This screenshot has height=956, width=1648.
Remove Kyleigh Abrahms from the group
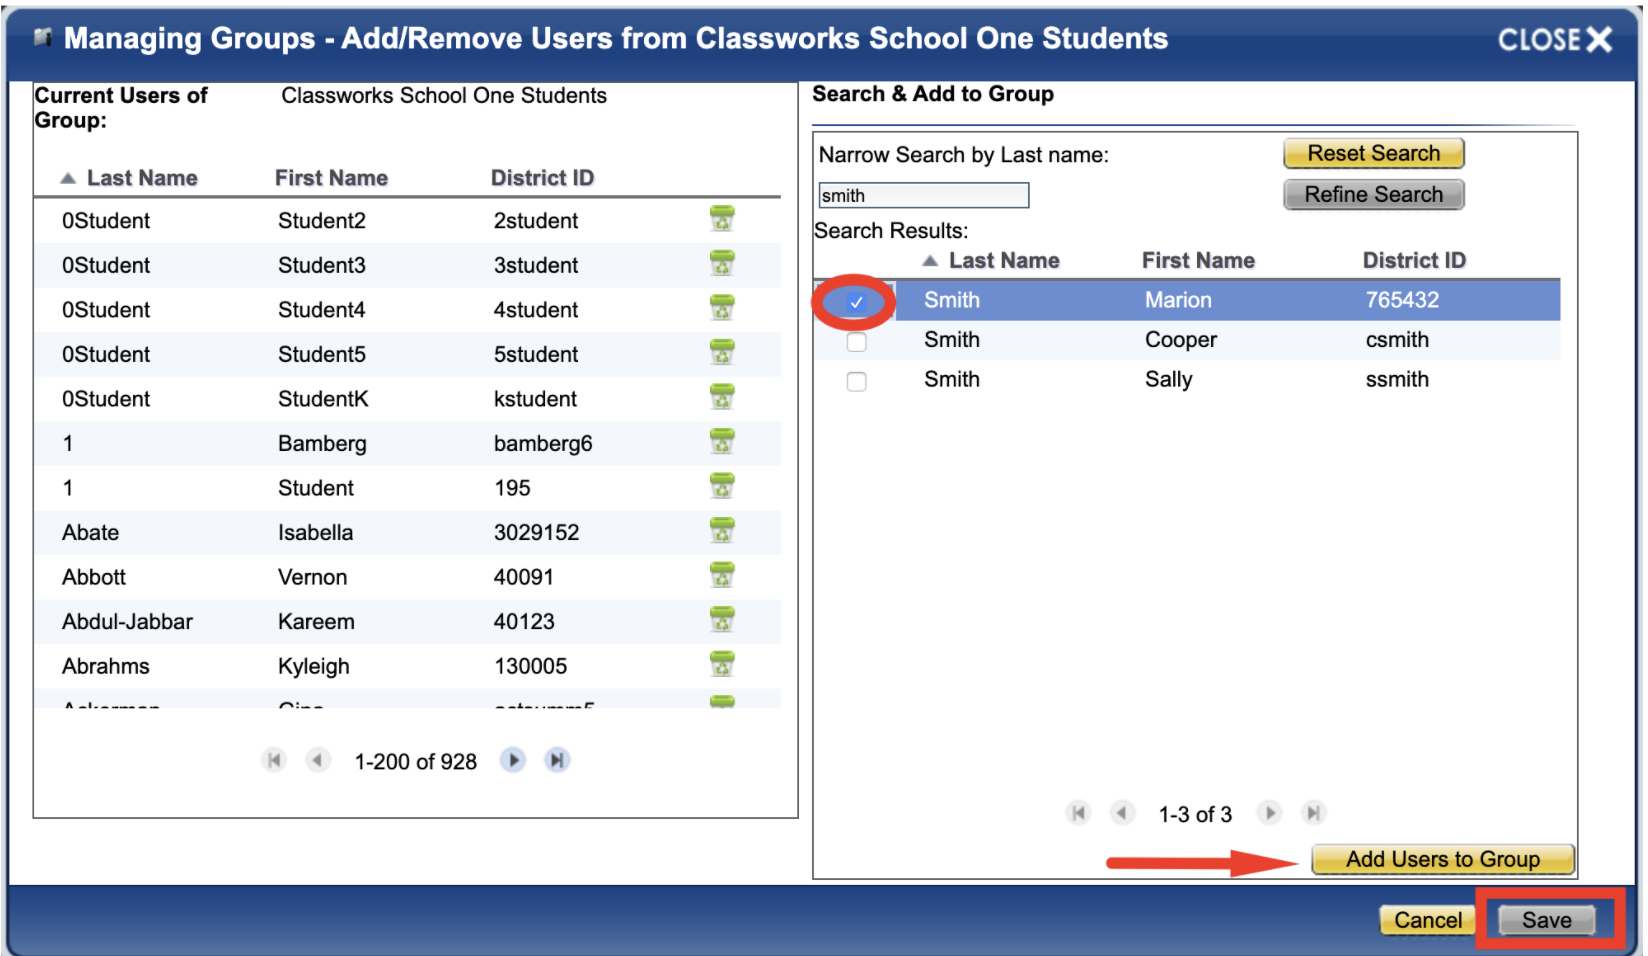[x=721, y=664]
